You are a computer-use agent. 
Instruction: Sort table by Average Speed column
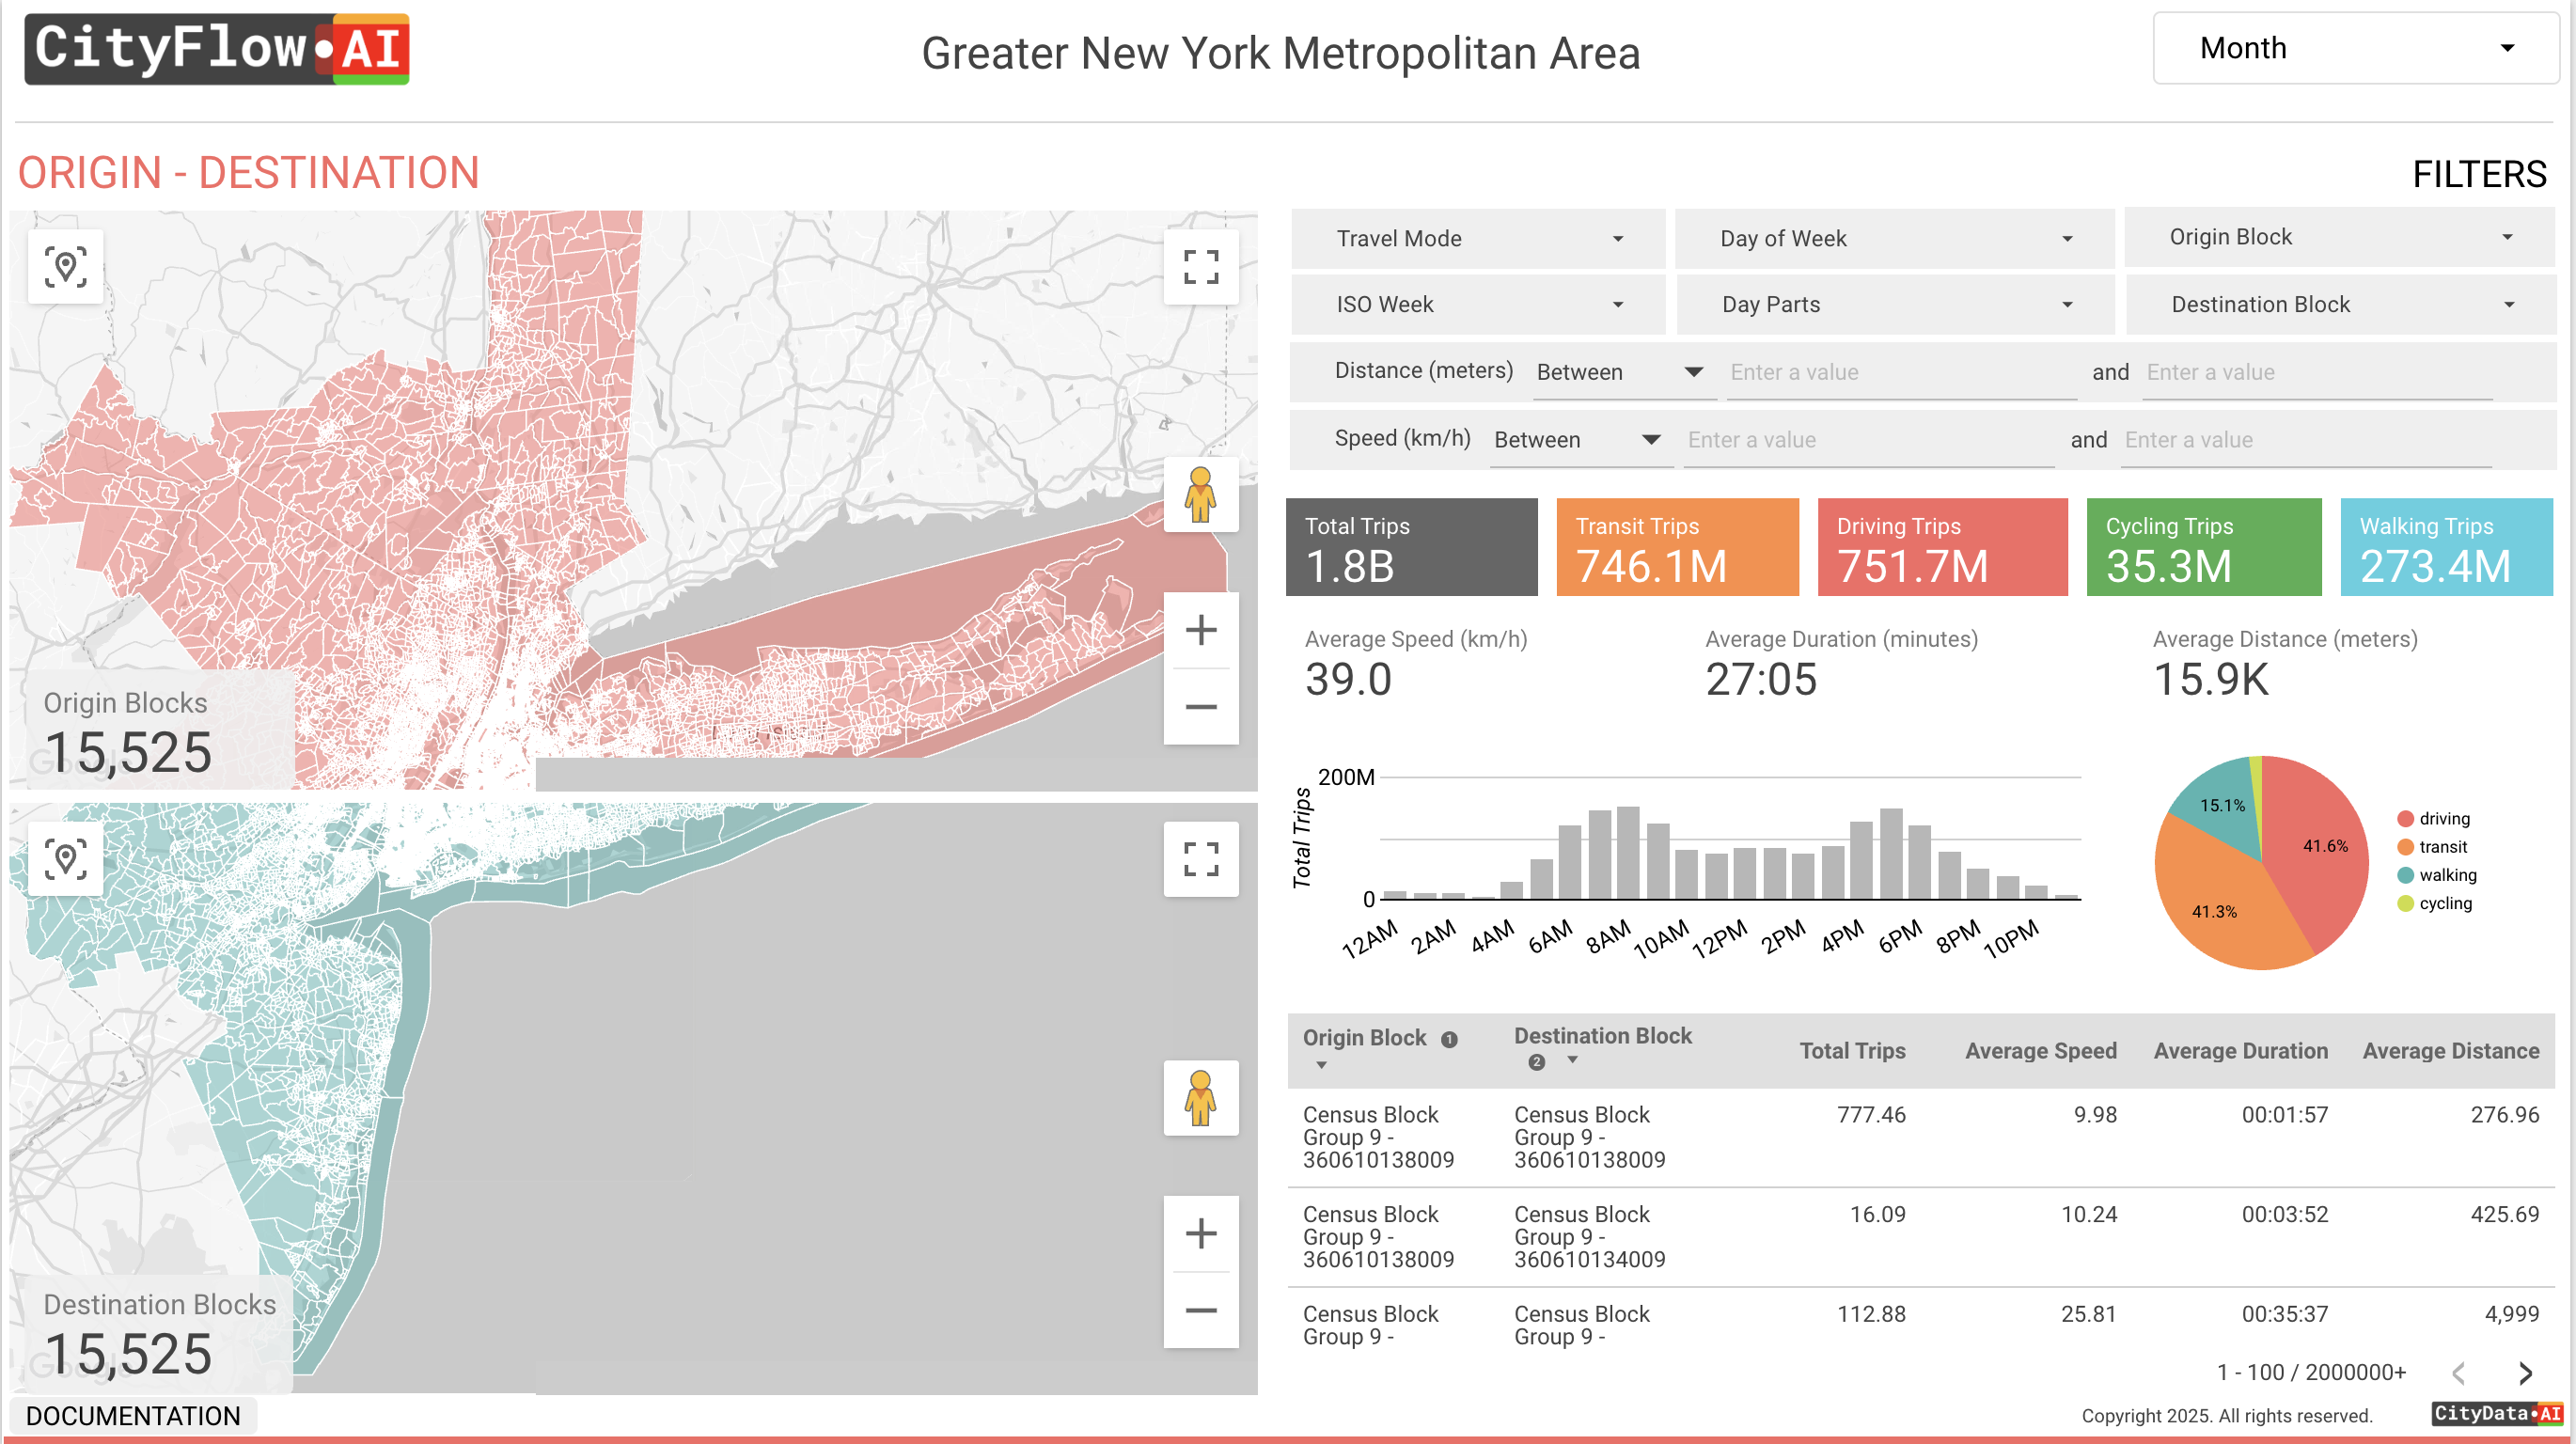[x=2040, y=1051]
